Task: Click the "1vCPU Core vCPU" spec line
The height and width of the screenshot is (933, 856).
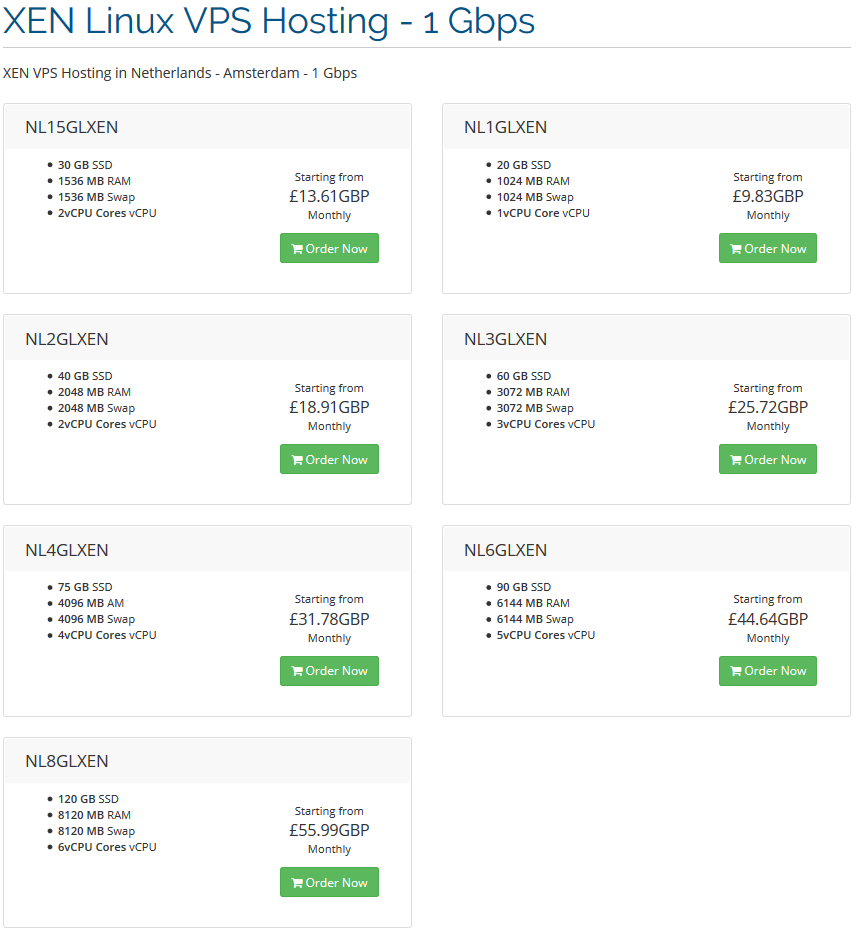Action: (543, 213)
